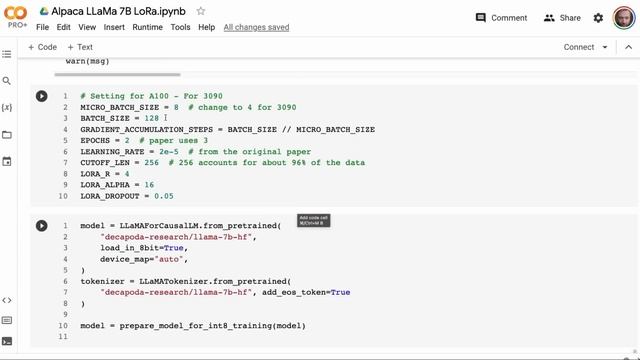The image size is (640, 360).
Task: Expand the Connect dropdown arrow
Action: point(605,47)
